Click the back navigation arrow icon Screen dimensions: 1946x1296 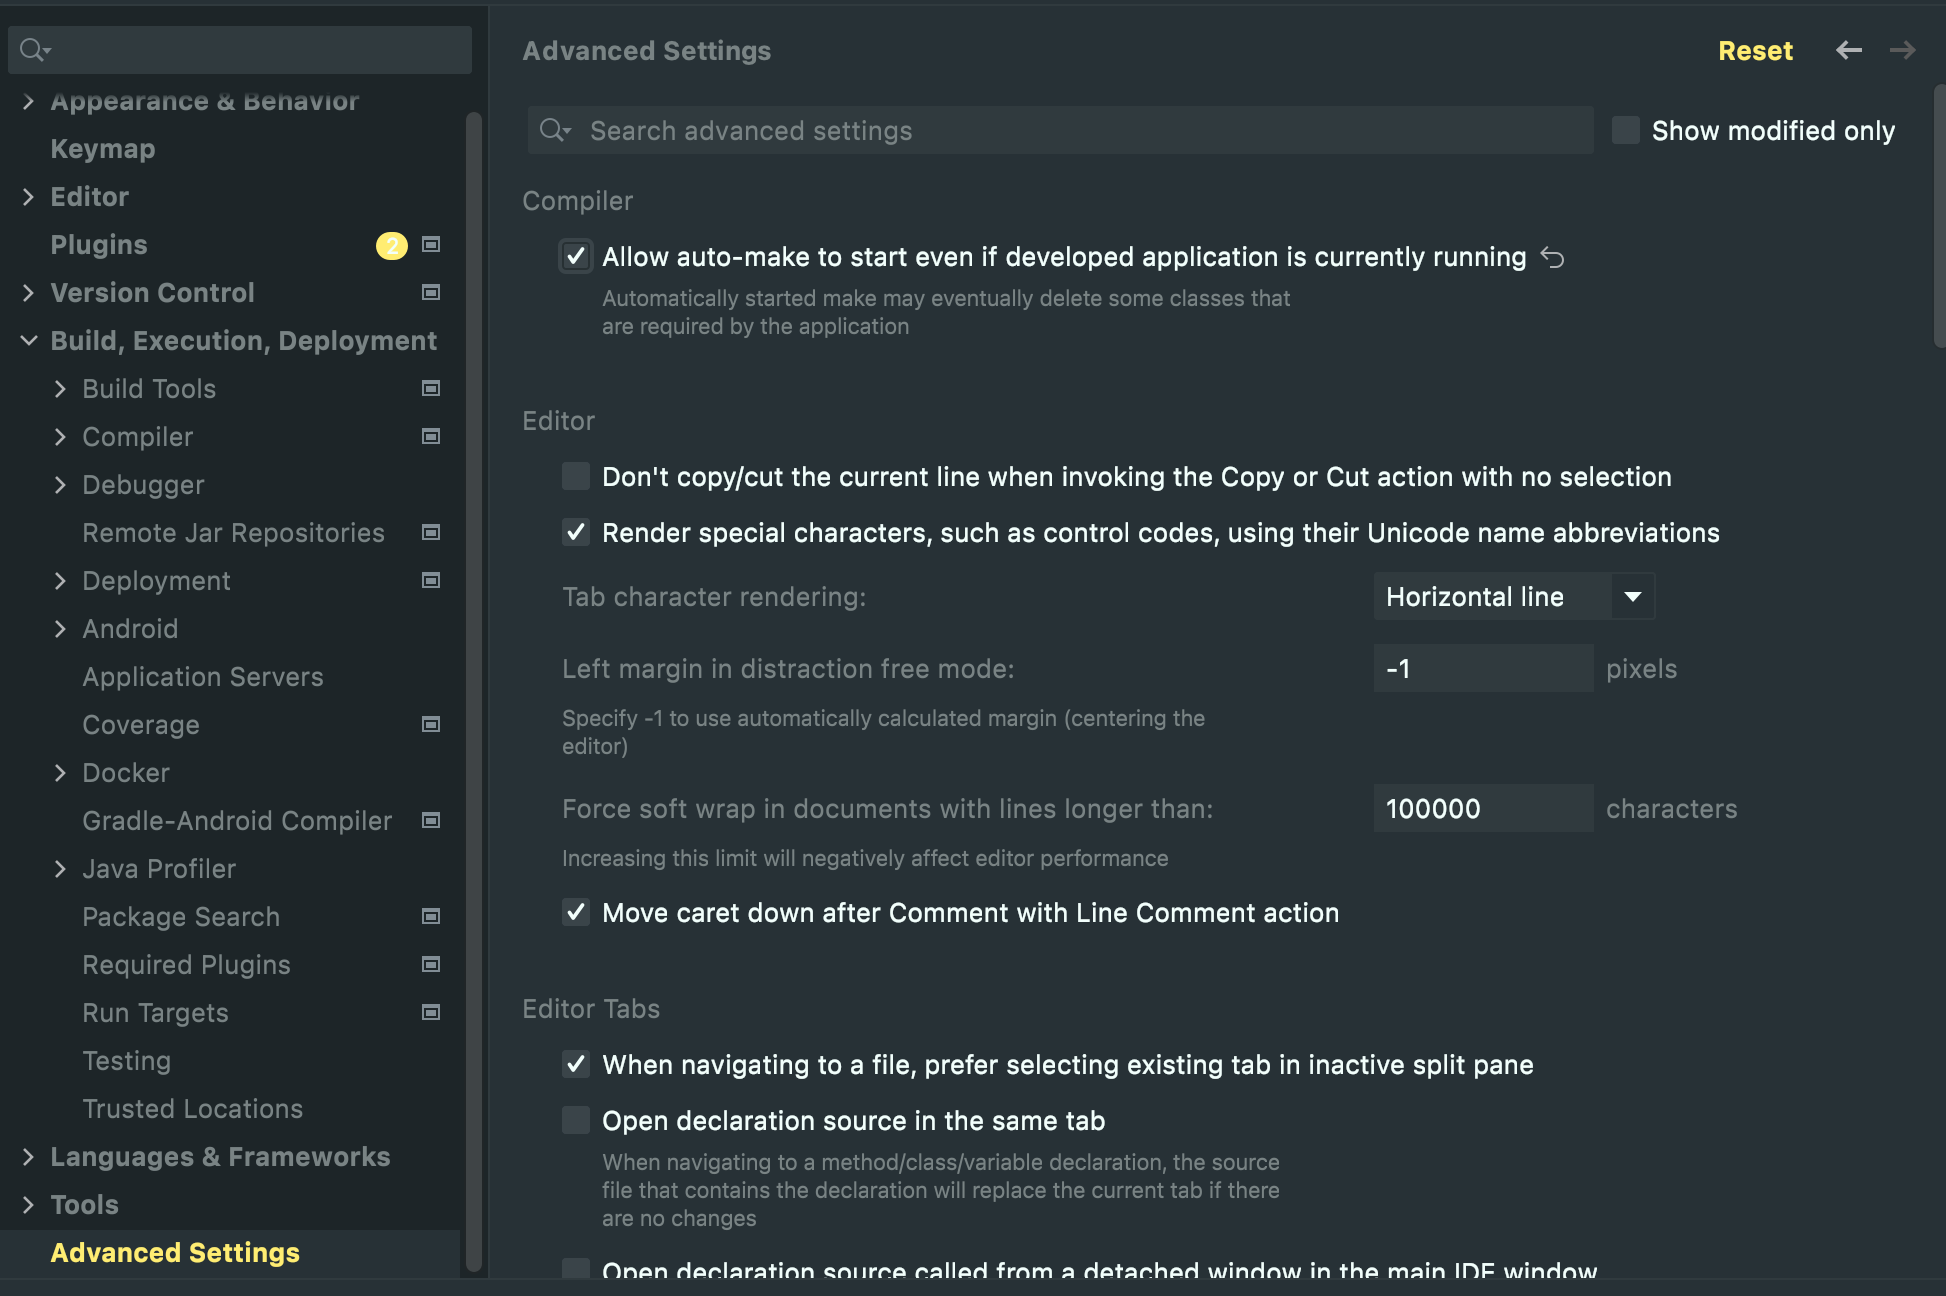[x=1848, y=50]
